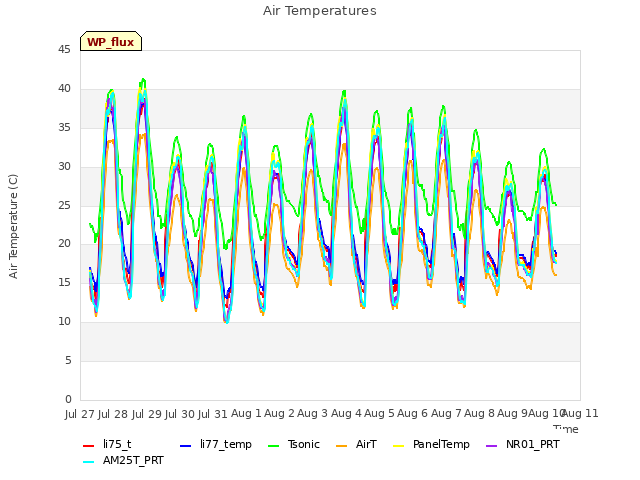Click the 35 y-axis tick label
The width and height of the screenshot is (640, 480).
click(64, 128)
